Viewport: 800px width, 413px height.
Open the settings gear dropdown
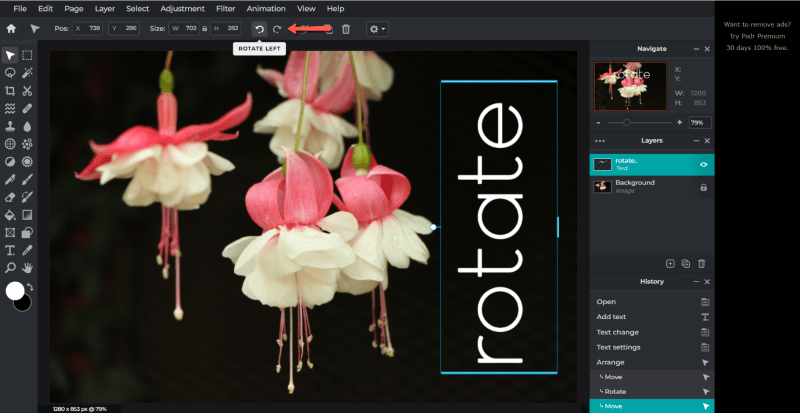tap(378, 29)
